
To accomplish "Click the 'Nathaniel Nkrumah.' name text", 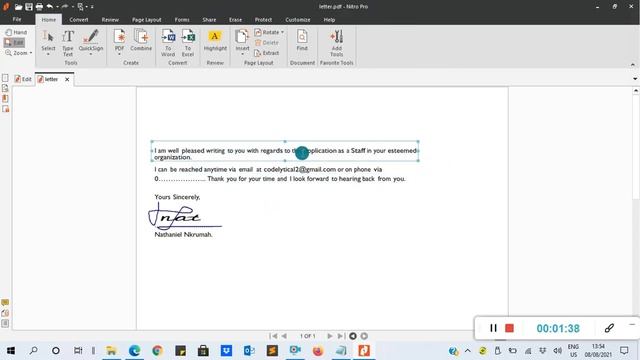I will [183, 235].
